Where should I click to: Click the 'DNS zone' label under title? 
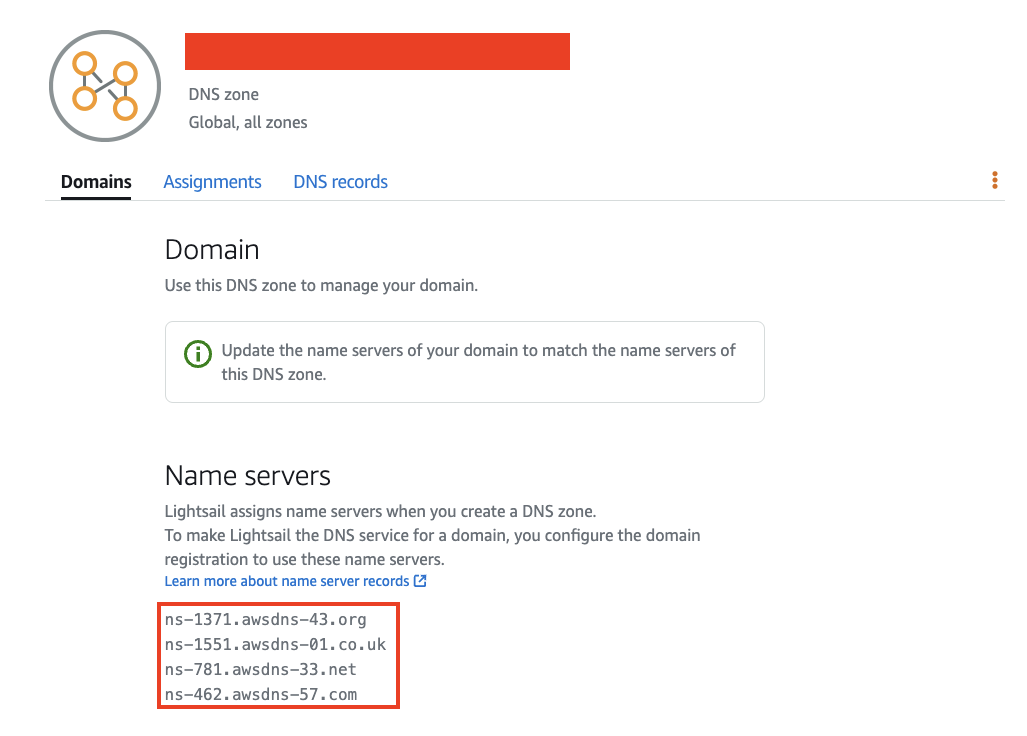224,95
